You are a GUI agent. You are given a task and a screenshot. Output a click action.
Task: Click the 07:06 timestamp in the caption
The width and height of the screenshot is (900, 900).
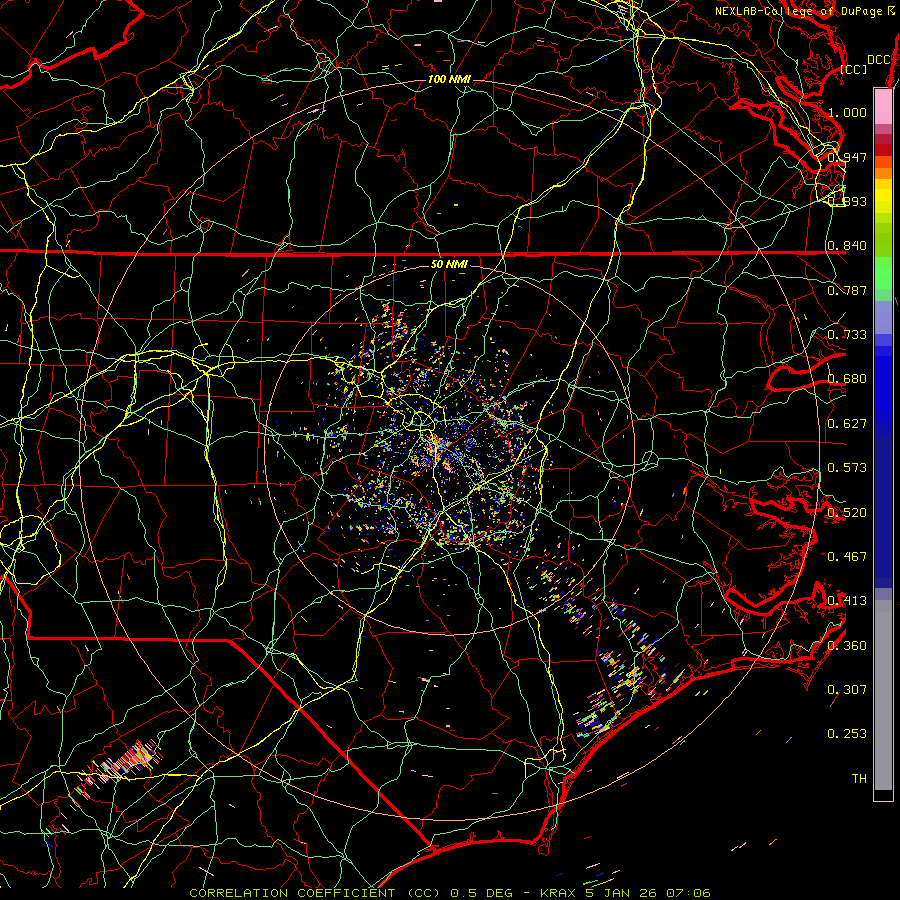[x=688, y=893]
